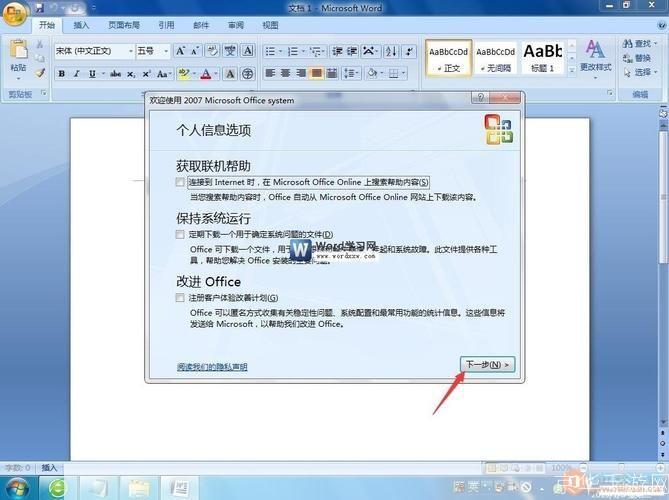Screen dimensions: 669x500
Task: Open the phonetic guide 变 icon
Action: pos(230,51)
